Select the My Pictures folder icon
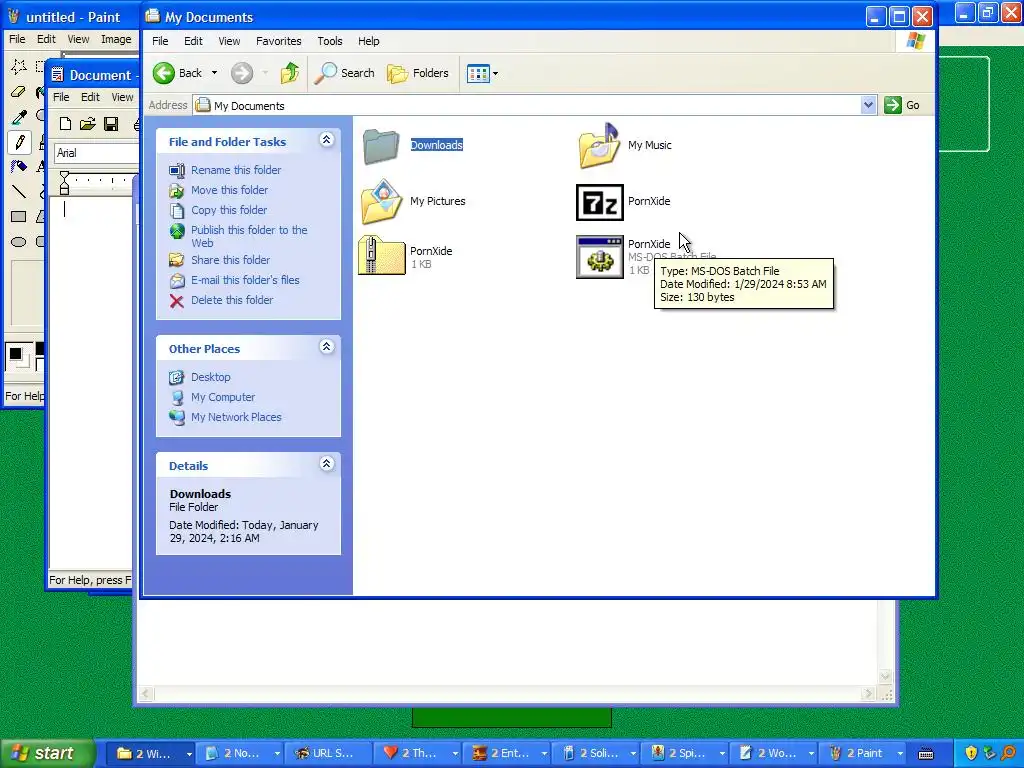 tap(381, 201)
